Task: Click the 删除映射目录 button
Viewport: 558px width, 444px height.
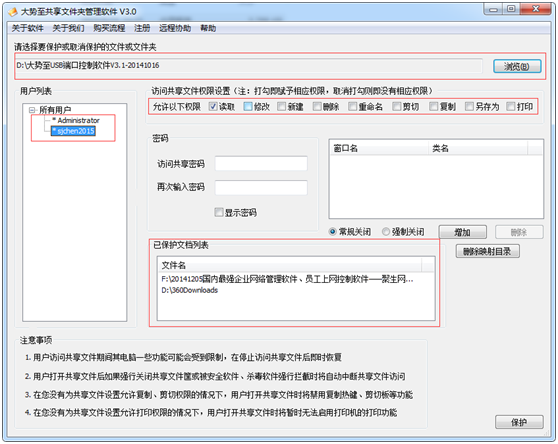Action: point(487,252)
